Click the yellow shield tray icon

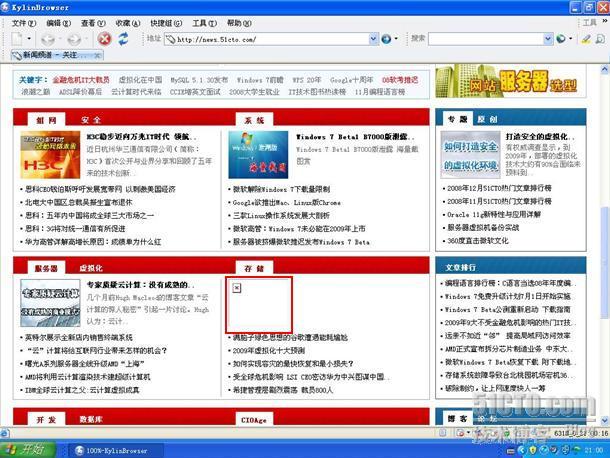533,451
